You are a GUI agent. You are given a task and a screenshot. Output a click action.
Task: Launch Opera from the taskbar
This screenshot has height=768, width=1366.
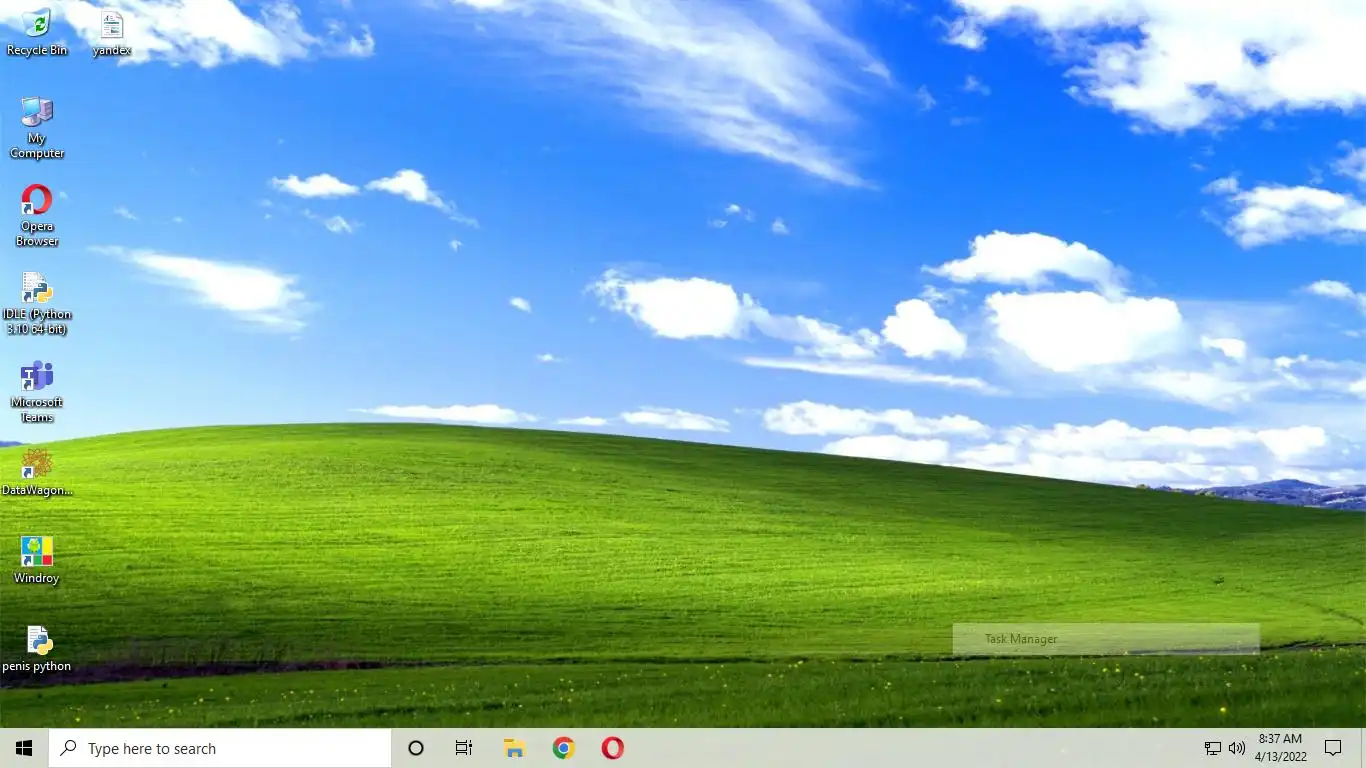[x=613, y=748]
